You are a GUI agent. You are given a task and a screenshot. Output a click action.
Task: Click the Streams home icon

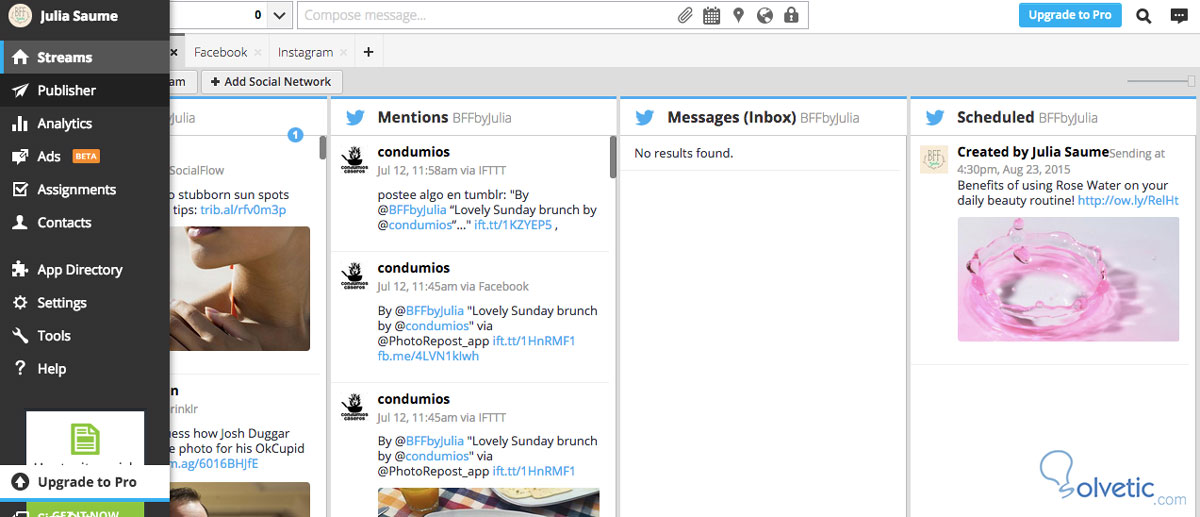coord(19,57)
